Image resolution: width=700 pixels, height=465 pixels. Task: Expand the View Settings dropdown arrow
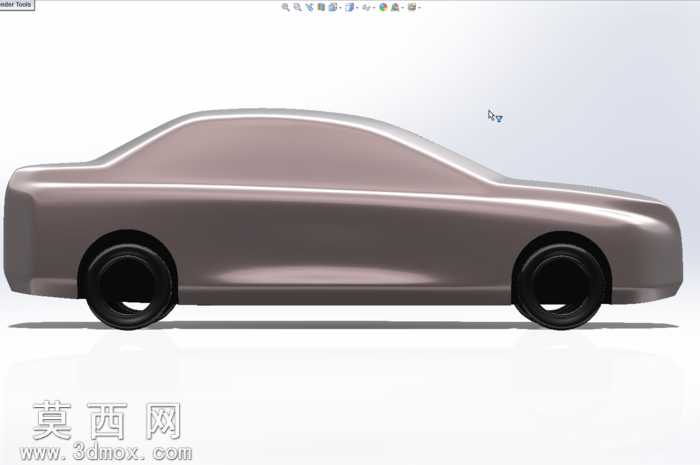420,7
